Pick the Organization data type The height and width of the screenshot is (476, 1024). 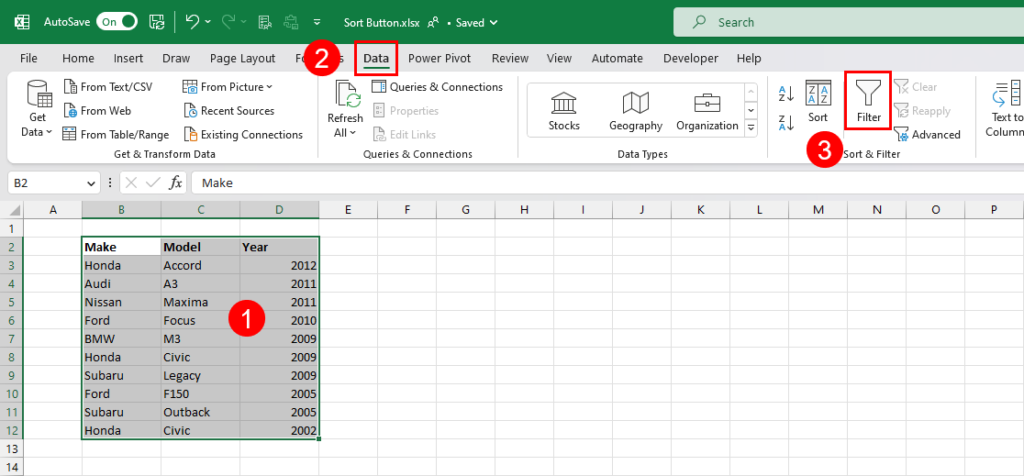[707, 110]
